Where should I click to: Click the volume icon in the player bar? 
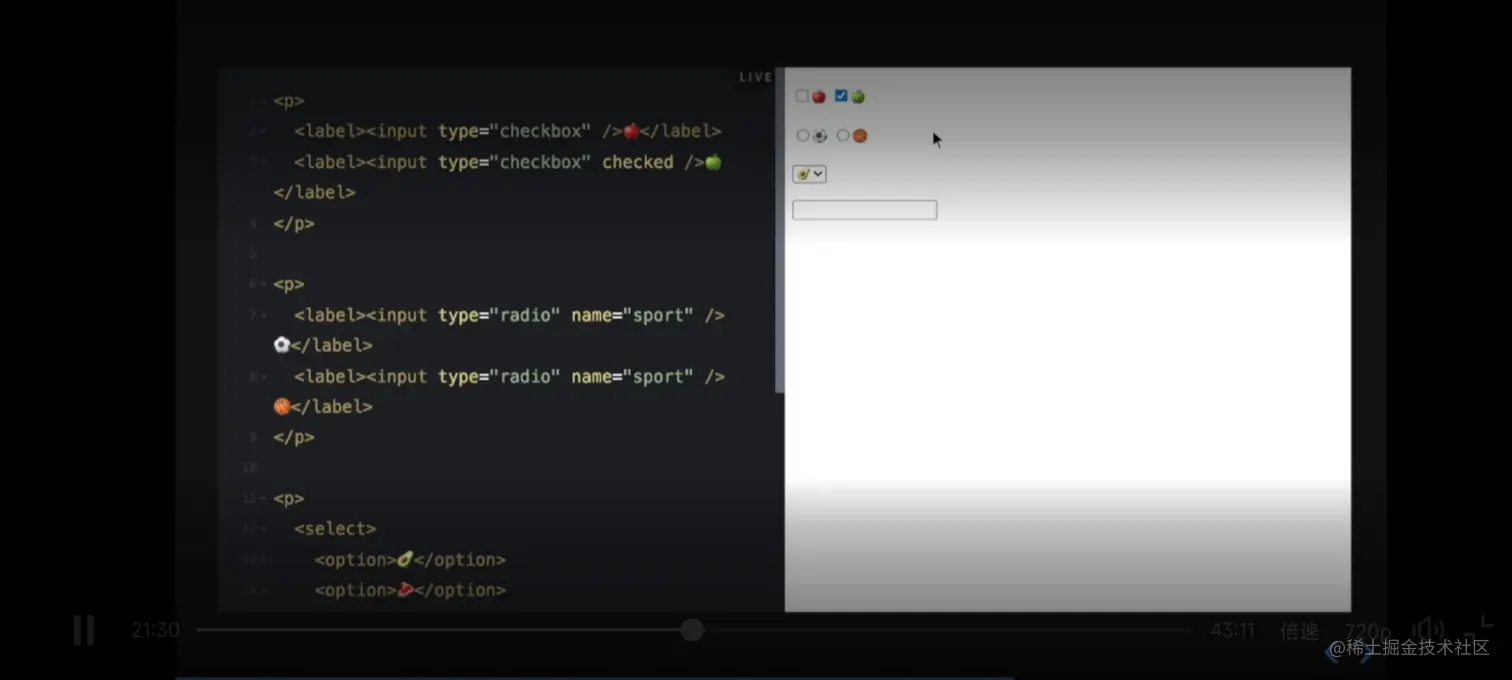pyautogui.click(x=1428, y=628)
